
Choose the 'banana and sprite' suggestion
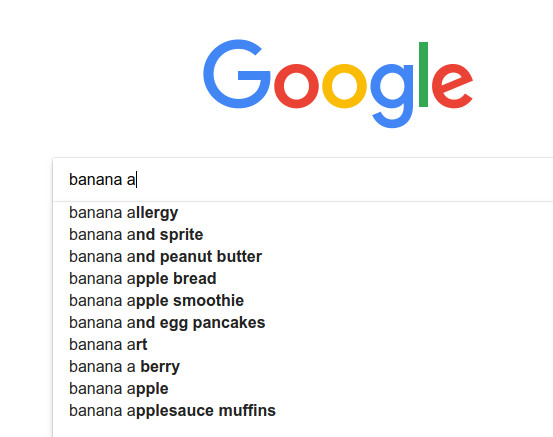tap(303, 235)
